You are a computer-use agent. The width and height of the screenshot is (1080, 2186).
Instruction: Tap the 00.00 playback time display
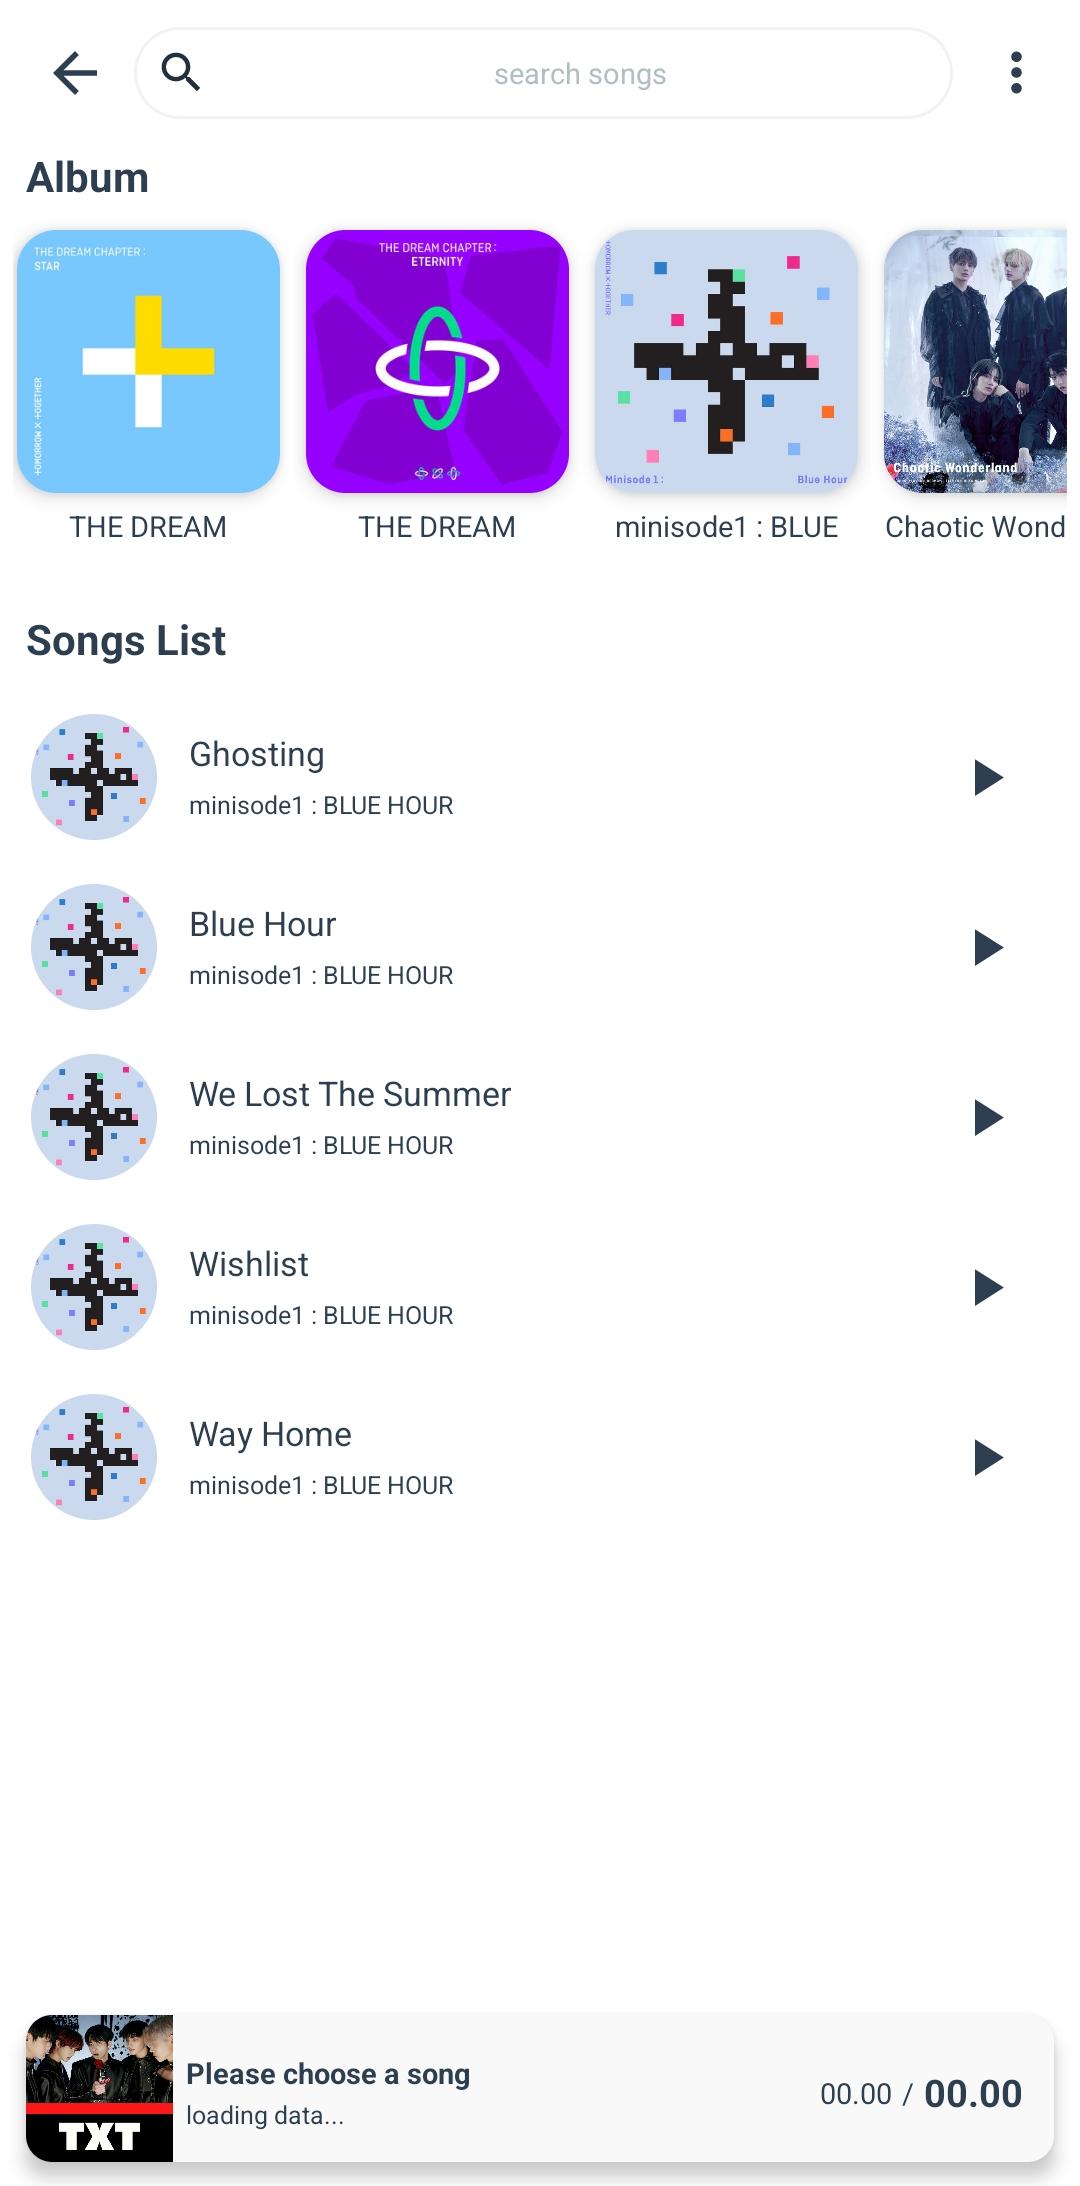pos(920,2093)
